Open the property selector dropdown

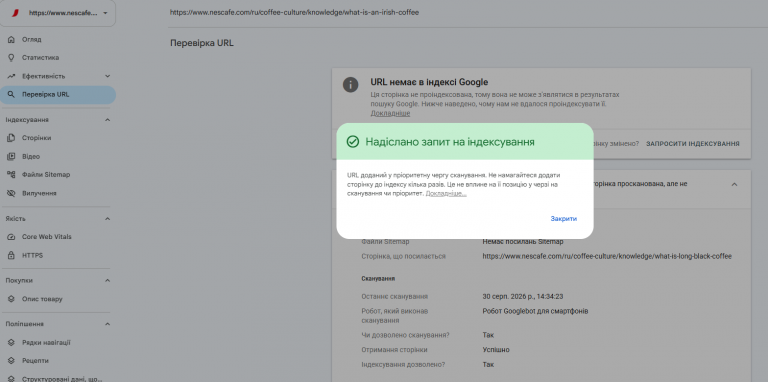pyautogui.click(x=58, y=13)
